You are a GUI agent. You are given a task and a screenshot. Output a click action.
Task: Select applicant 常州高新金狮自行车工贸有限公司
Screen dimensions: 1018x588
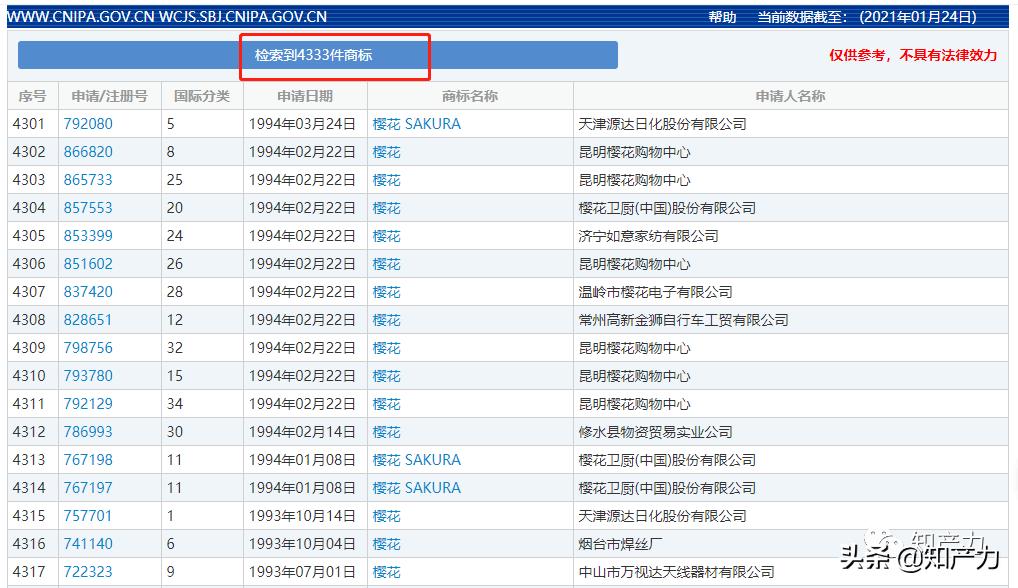(x=684, y=320)
